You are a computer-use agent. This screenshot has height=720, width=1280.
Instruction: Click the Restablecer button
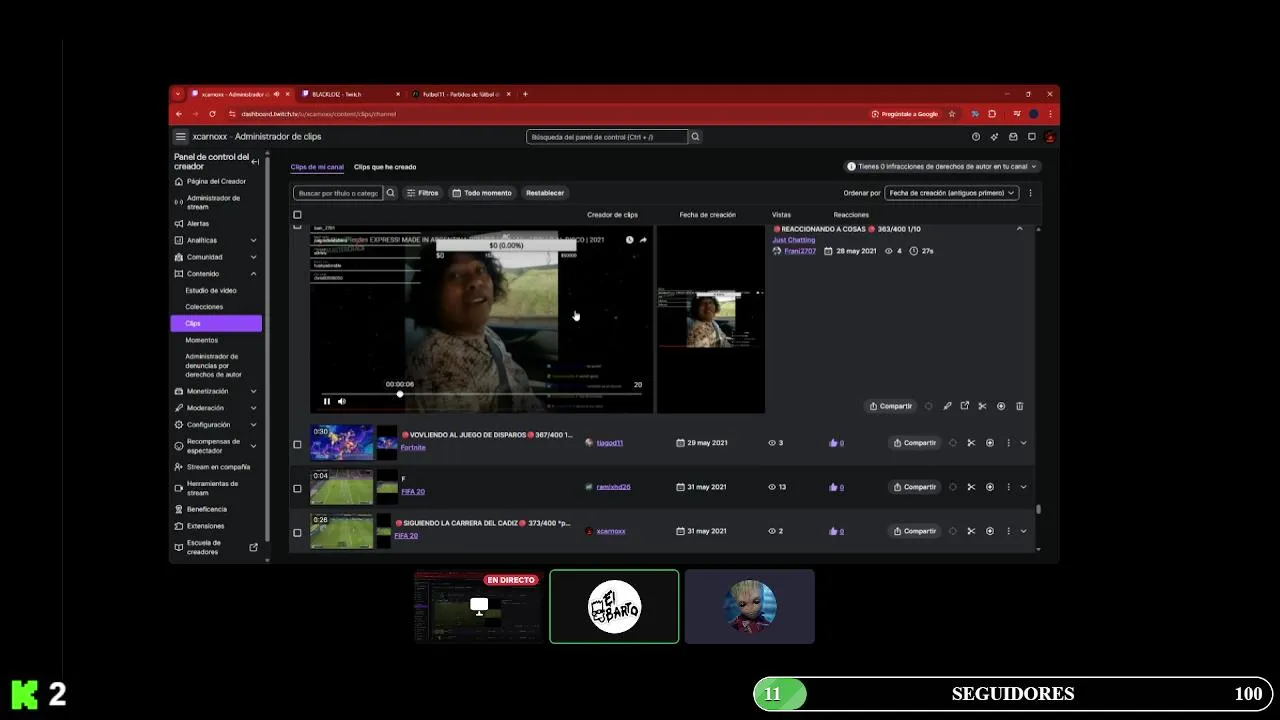pyautogui.click(x=545, y=193)
